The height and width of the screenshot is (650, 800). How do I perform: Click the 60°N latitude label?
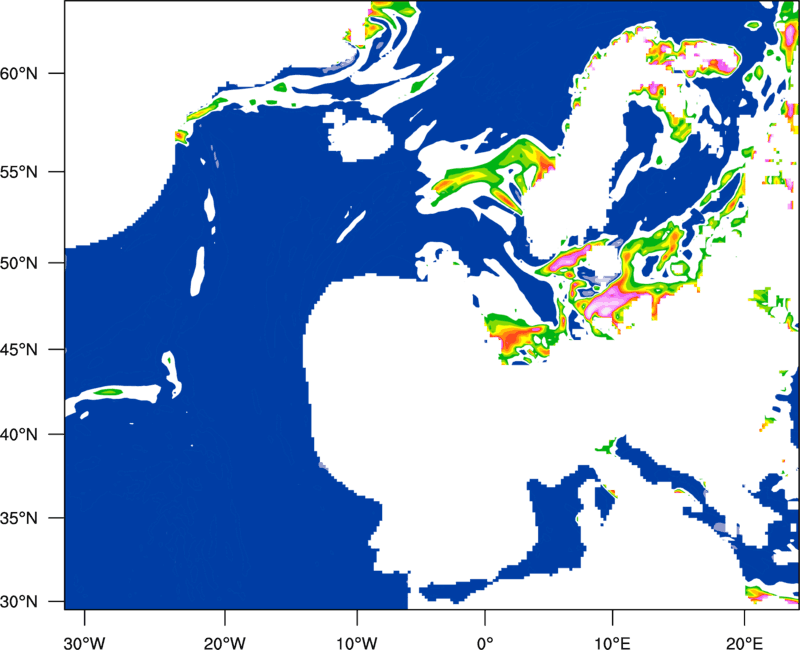coord(19,74)
